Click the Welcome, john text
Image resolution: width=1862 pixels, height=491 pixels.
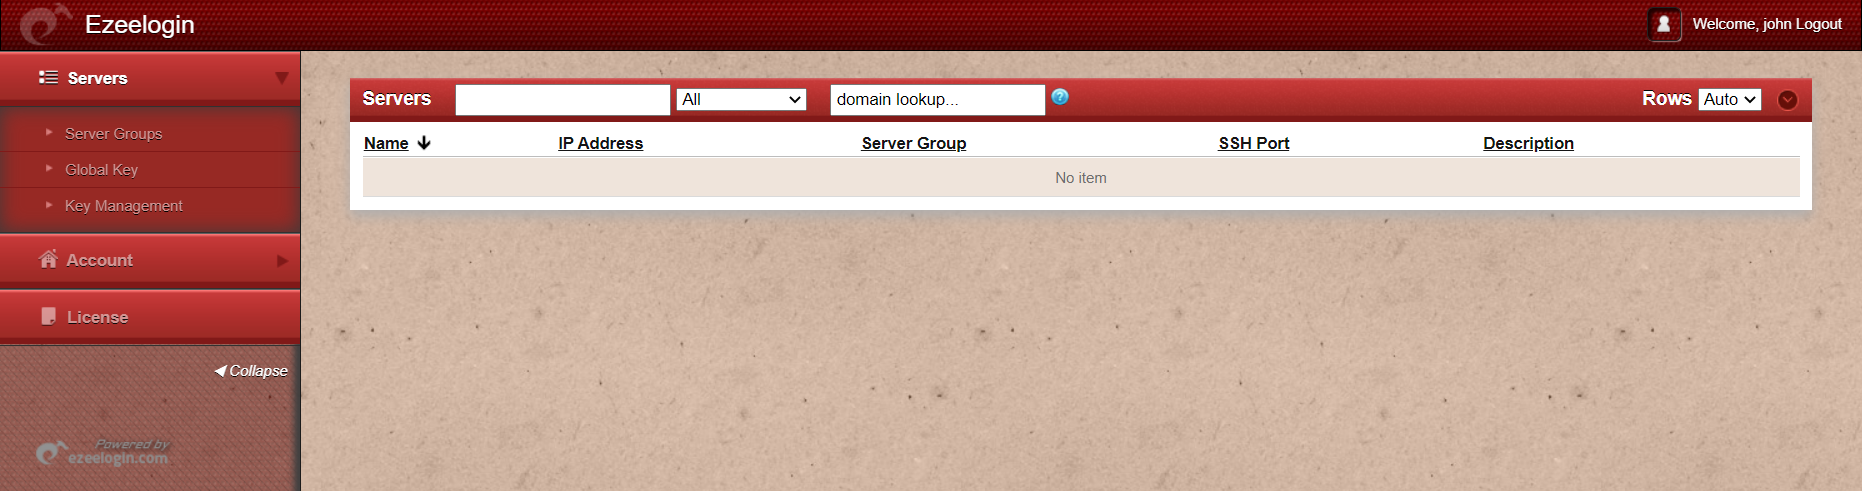tap(1741, 24)
